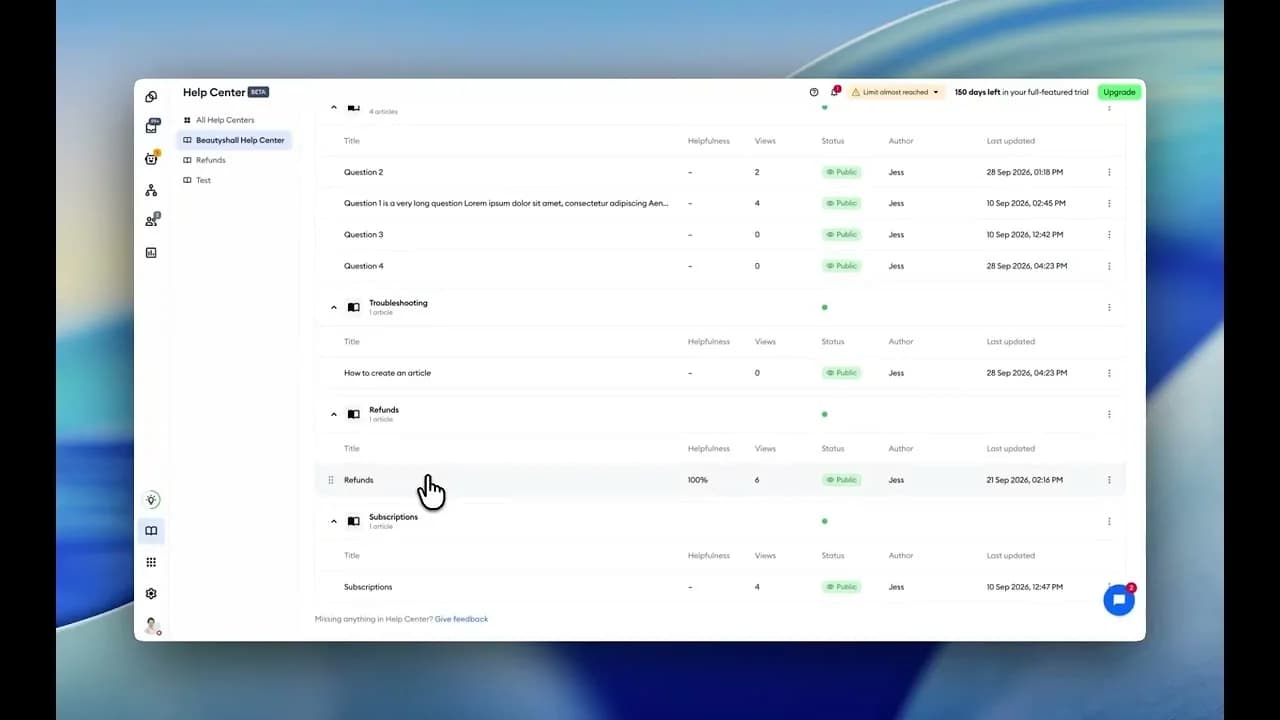The height and width of the screenshot is (720, 1280).
Task: Select Beautyshall Help Center in the sidebar
Action: 234,140
